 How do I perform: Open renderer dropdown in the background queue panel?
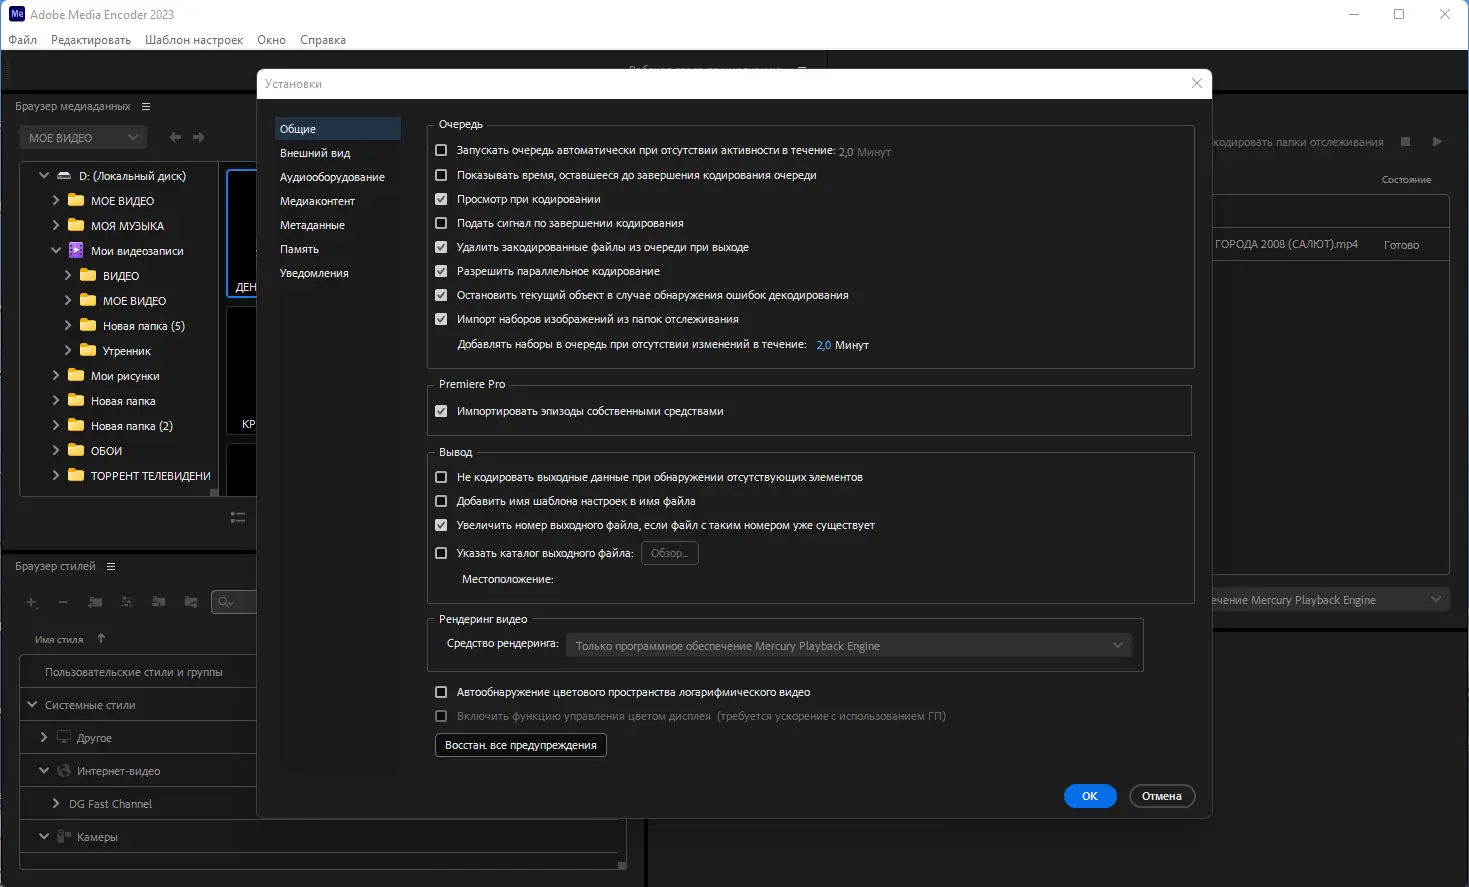(1436, 599)
